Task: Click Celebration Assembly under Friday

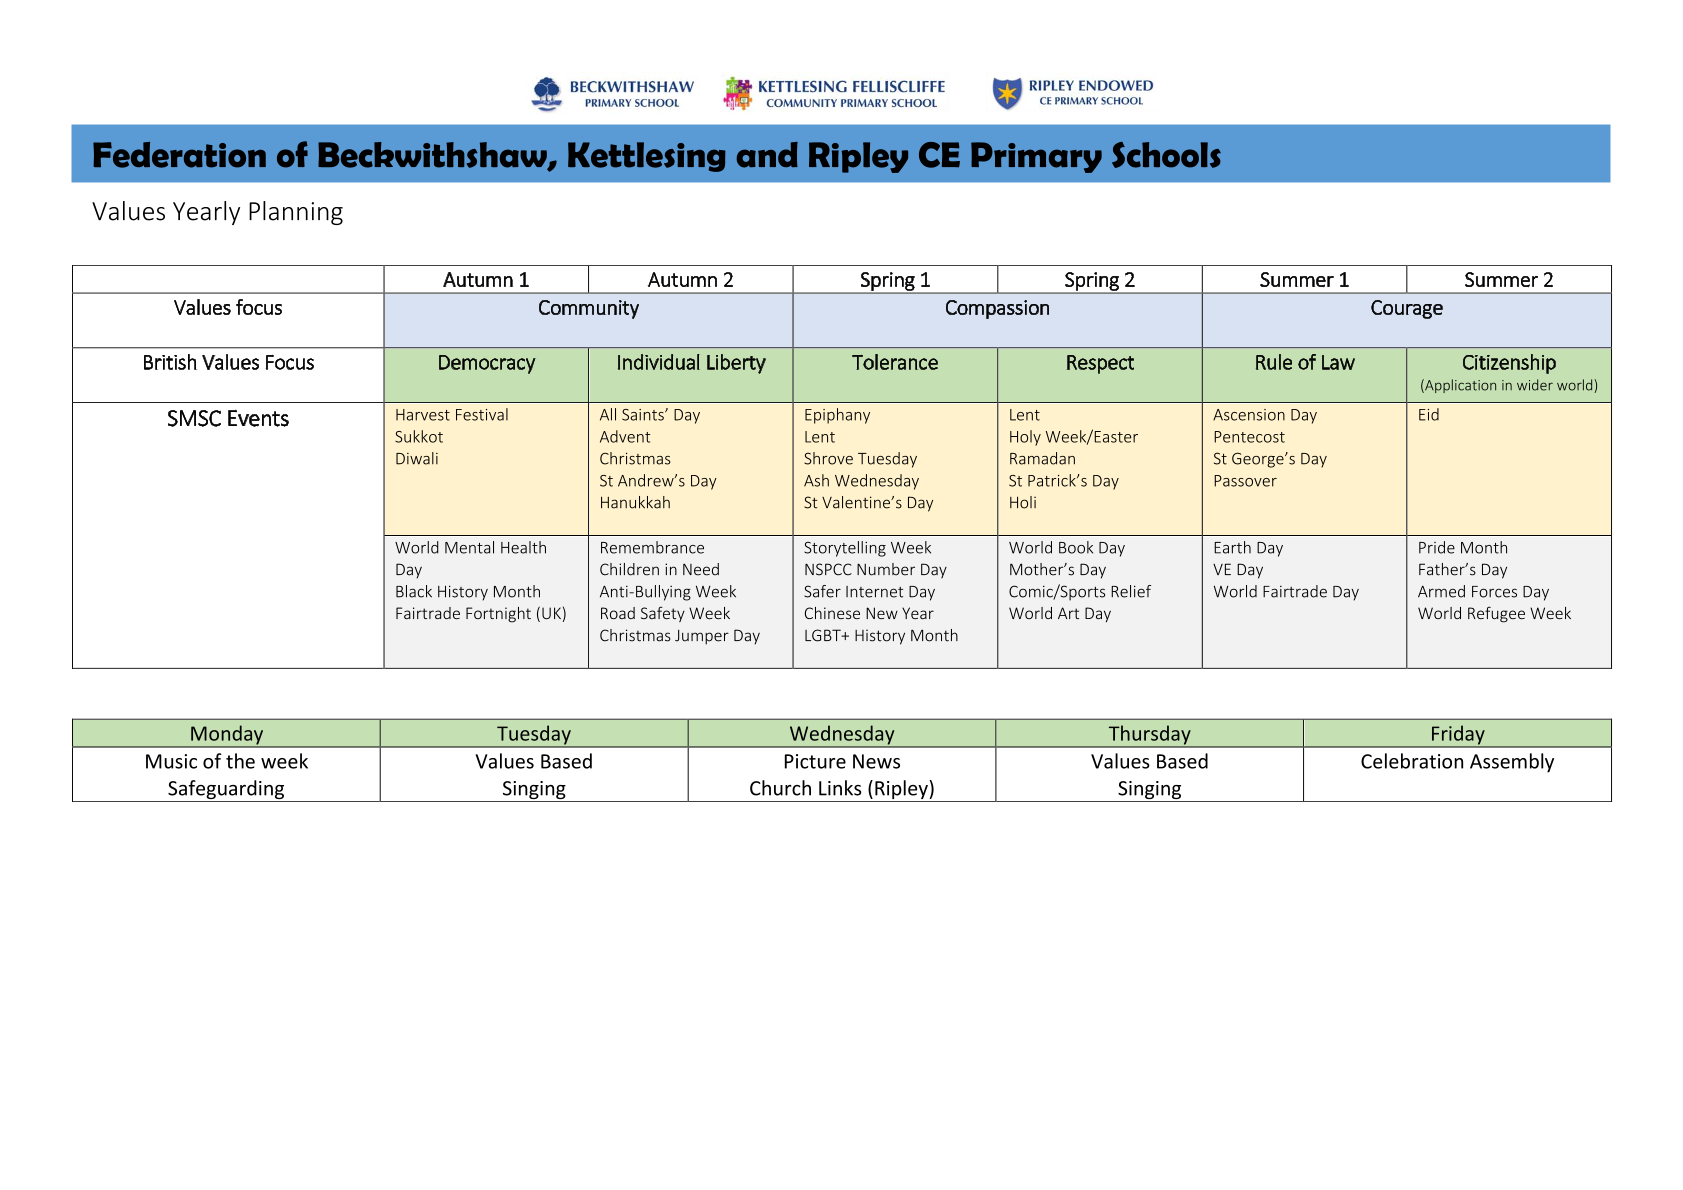Action: pos(1457,762)
